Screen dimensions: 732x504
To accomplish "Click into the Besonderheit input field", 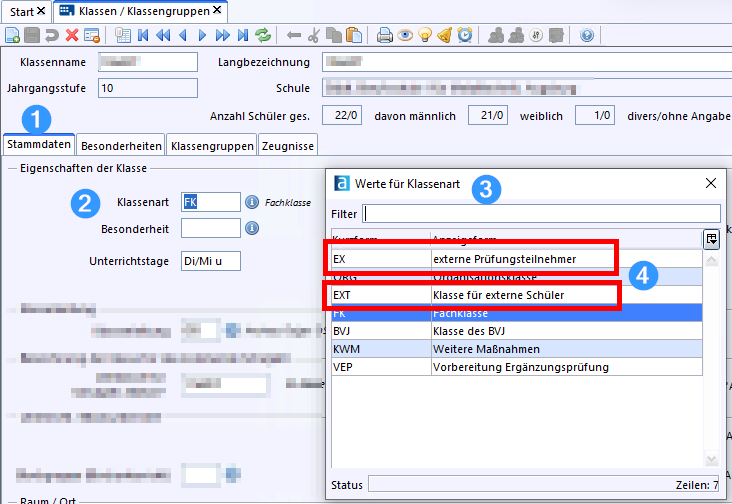I will point(210,229).
